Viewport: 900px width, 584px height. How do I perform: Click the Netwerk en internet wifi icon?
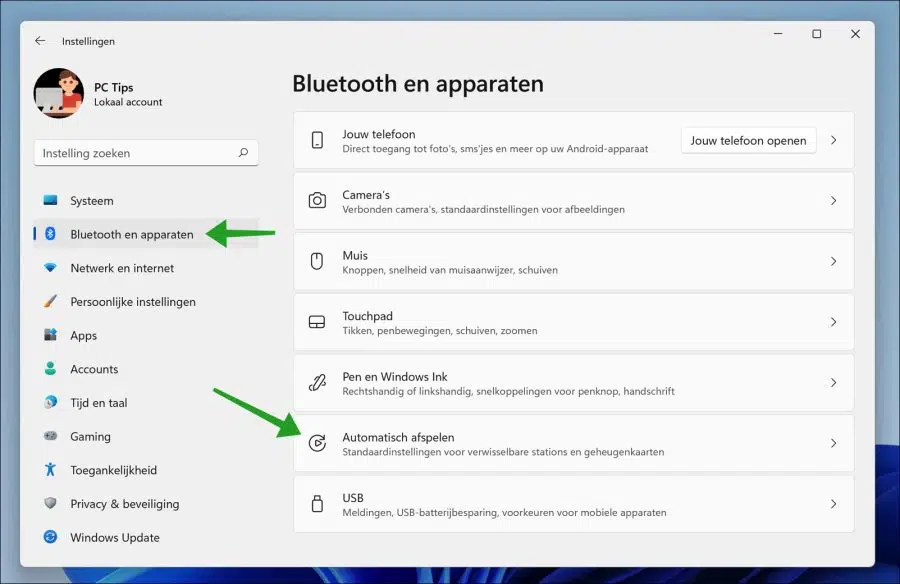click(x=51, y=268)
